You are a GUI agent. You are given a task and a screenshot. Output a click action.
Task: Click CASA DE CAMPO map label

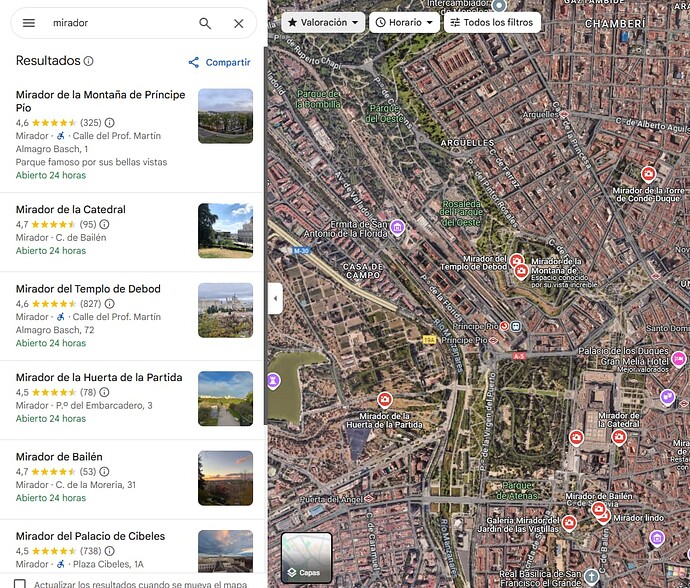[x=363, y=271]
